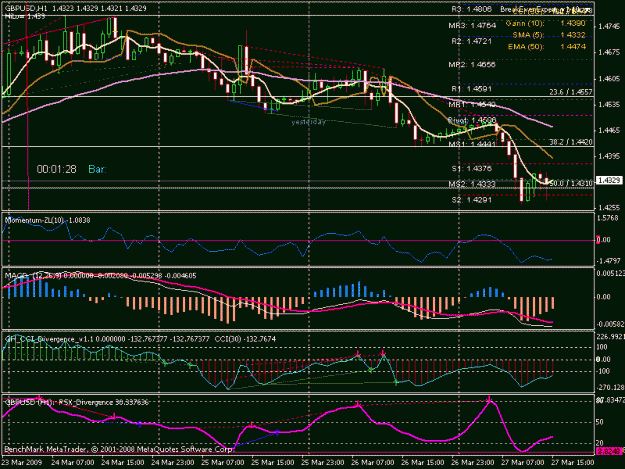Click the MS1: 1.4441 level label

coord(472,144)
